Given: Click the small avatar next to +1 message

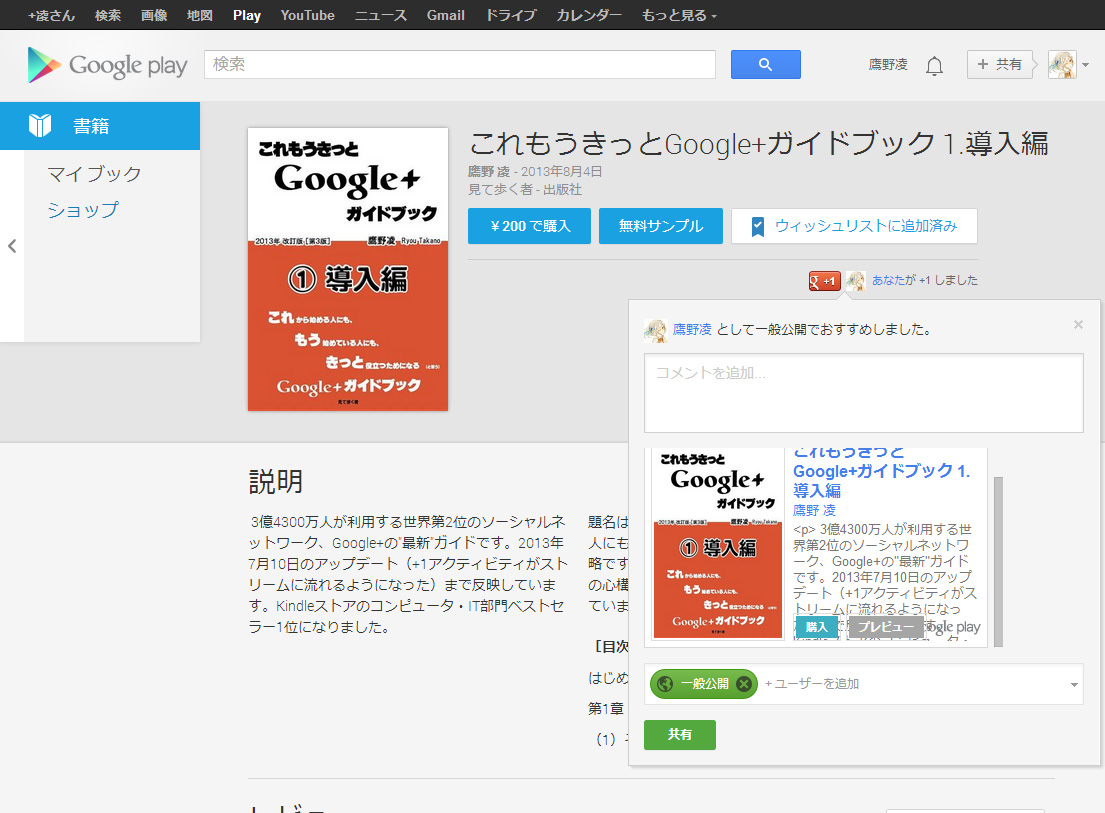Looking at the screenshot, I should point(856,280).
